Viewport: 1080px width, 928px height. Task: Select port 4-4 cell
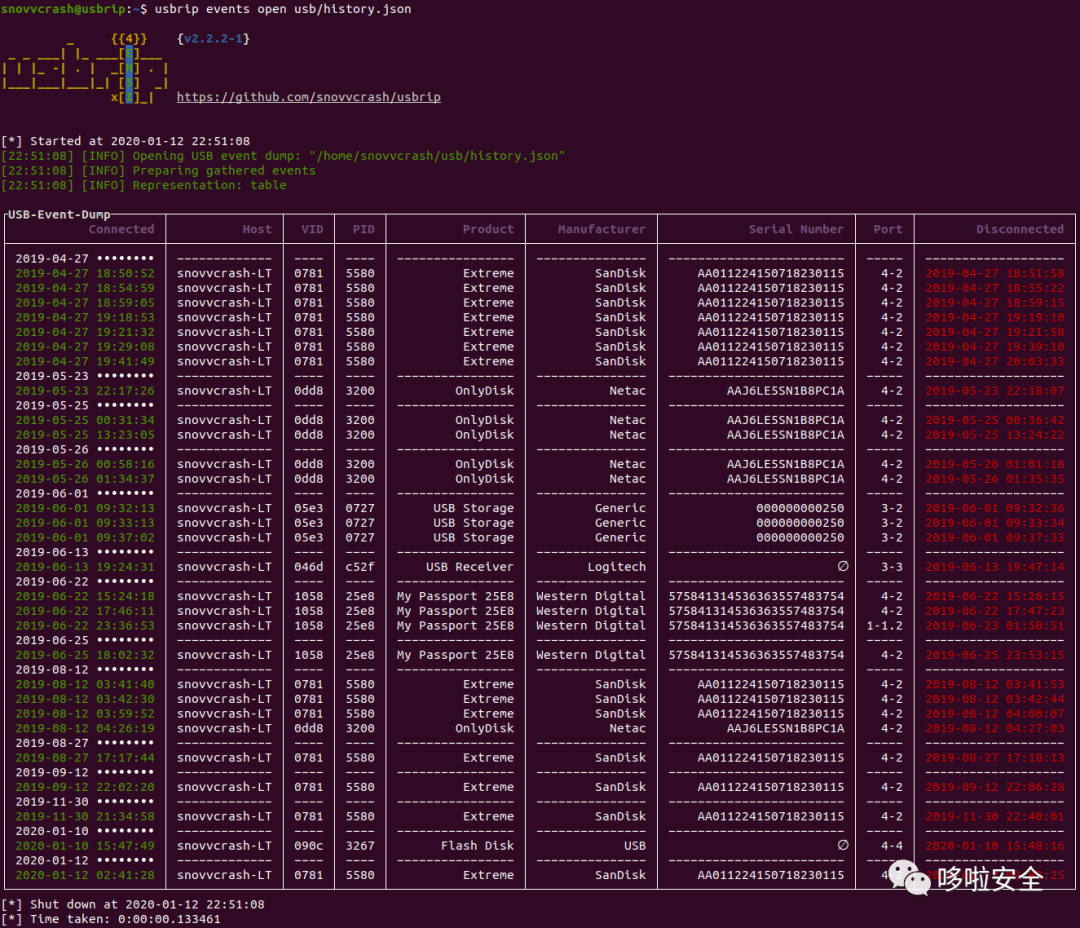tap(891, 846)
